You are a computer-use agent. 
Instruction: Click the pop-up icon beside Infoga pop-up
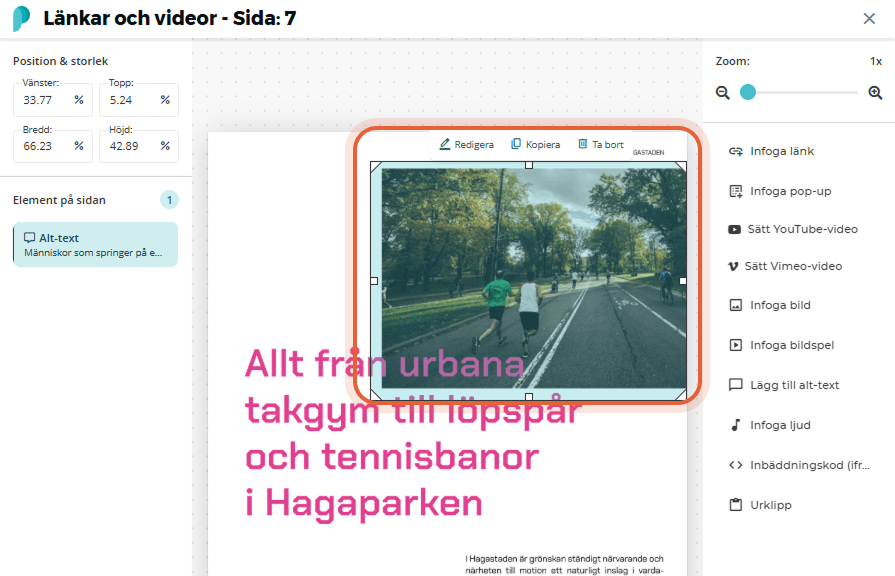click(736, 191)
